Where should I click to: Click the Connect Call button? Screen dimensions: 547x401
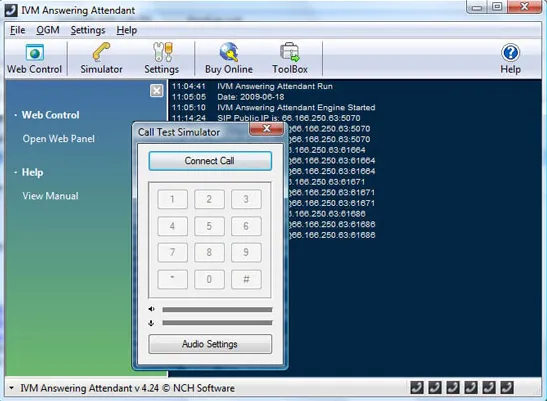pyautogui.click(x=210, y=161)
